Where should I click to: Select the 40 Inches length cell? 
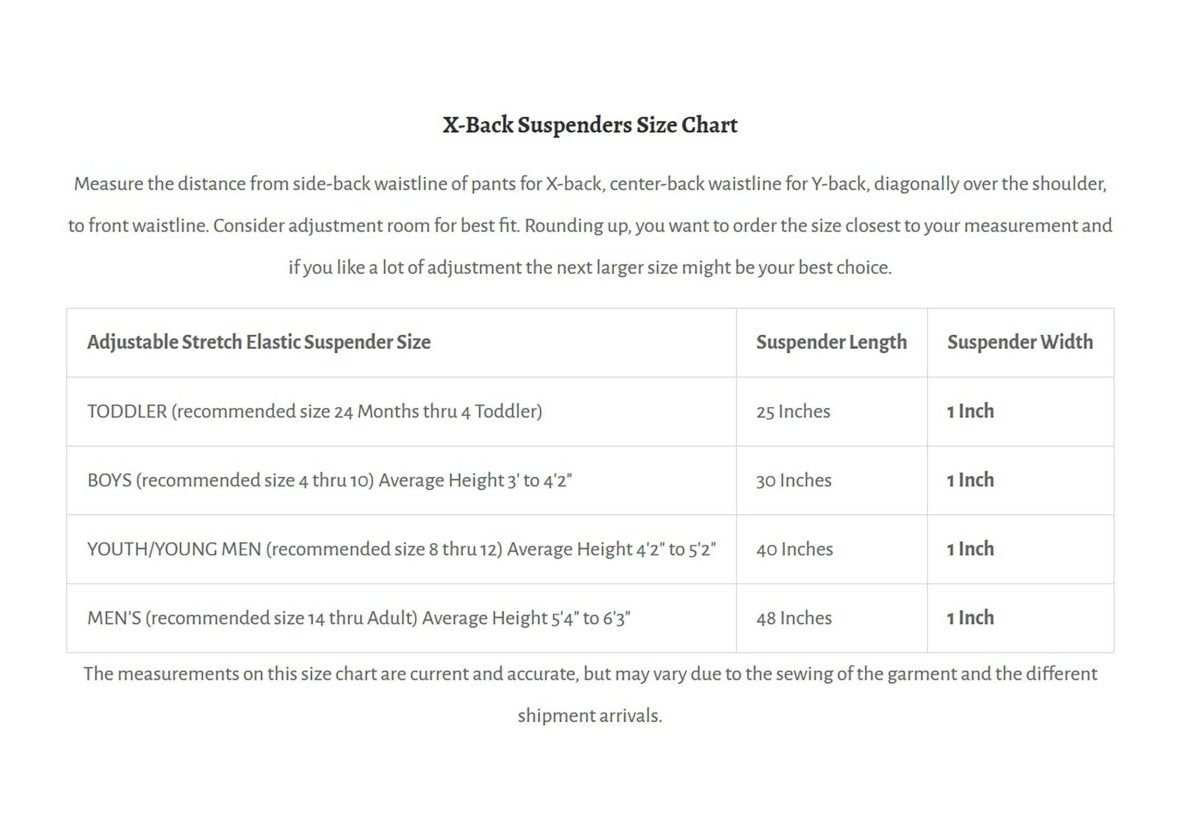coord(794,549)
